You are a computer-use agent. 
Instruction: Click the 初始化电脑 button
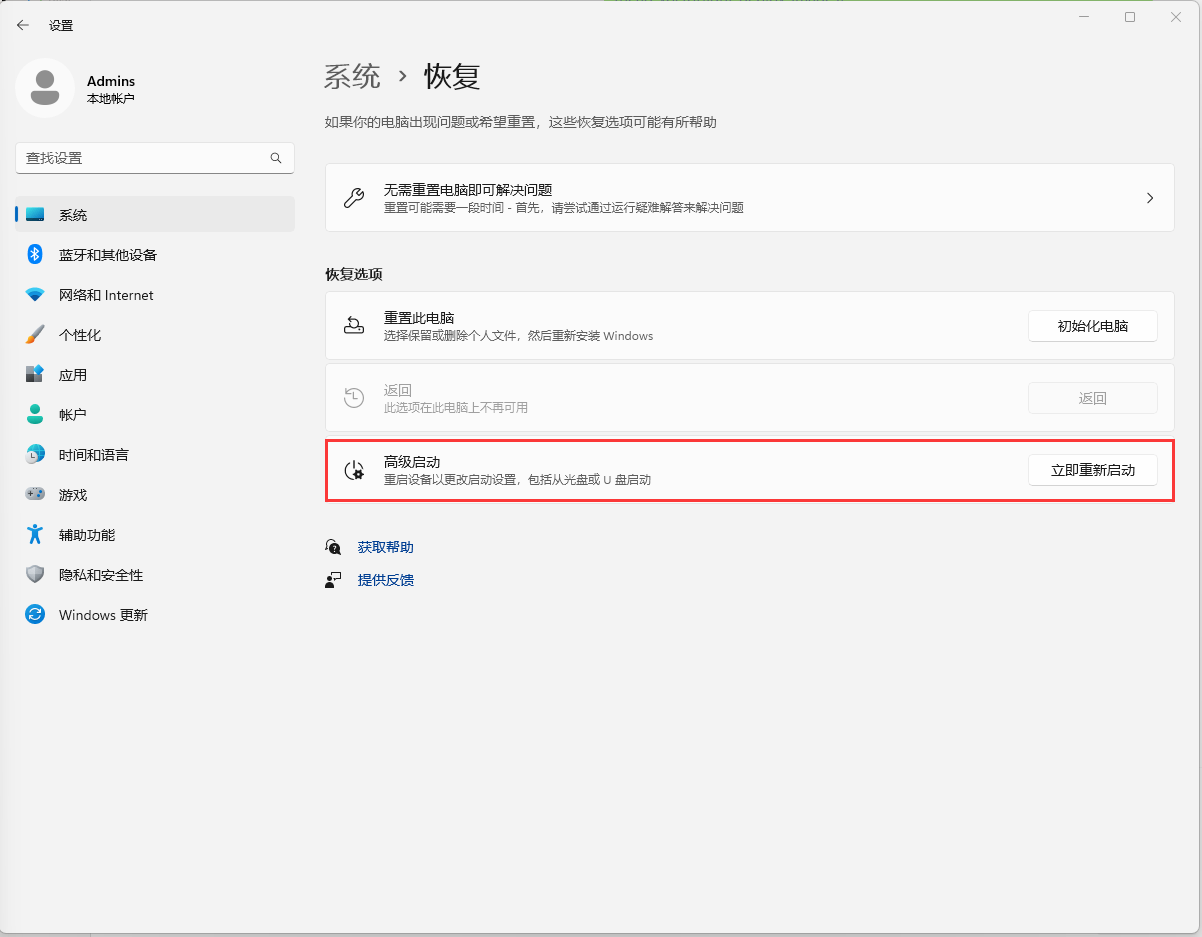click(x=1093, y=326)
